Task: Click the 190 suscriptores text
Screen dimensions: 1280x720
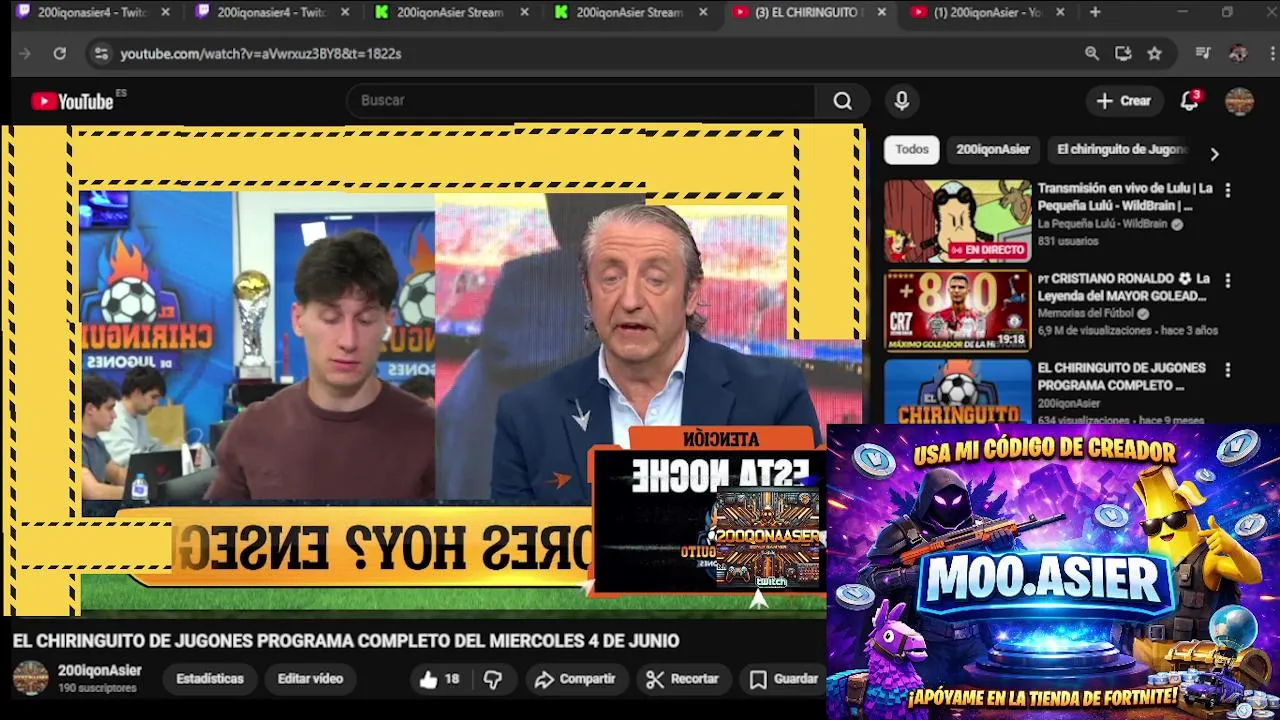Action: [x=97, y=689]
